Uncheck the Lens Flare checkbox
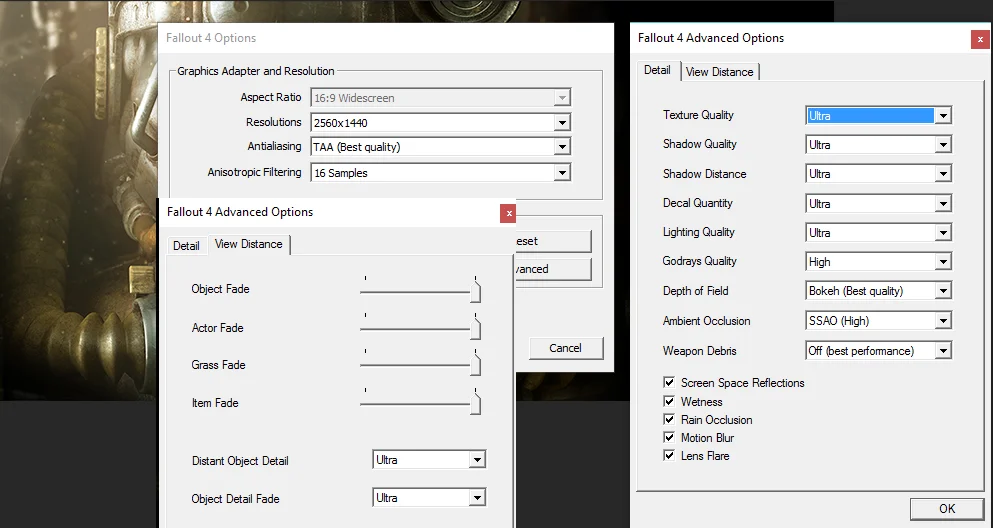This screenshot has height=528, width=993. click(x=669, y=455)
